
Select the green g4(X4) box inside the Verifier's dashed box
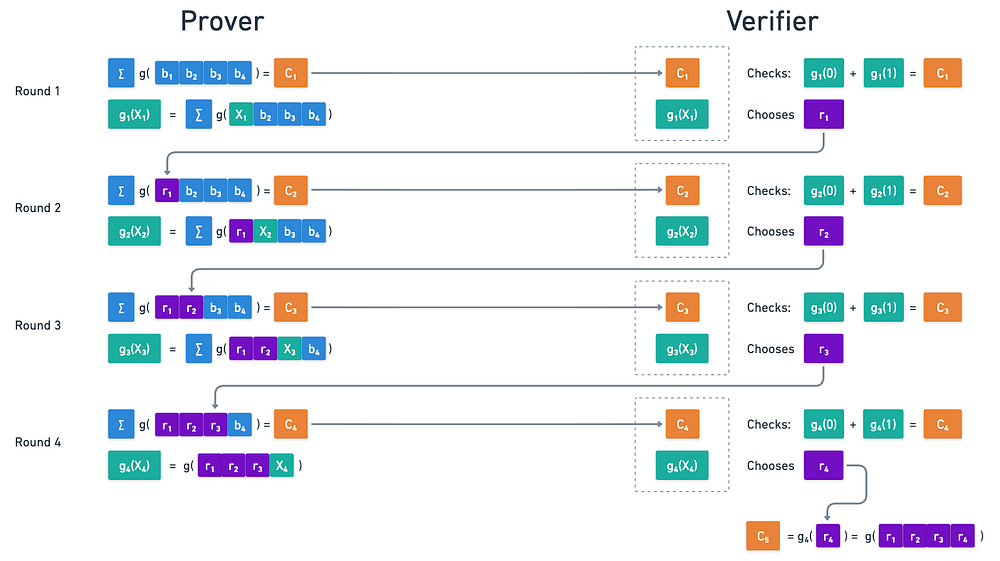pyautogui.click(x=682, y=466)
